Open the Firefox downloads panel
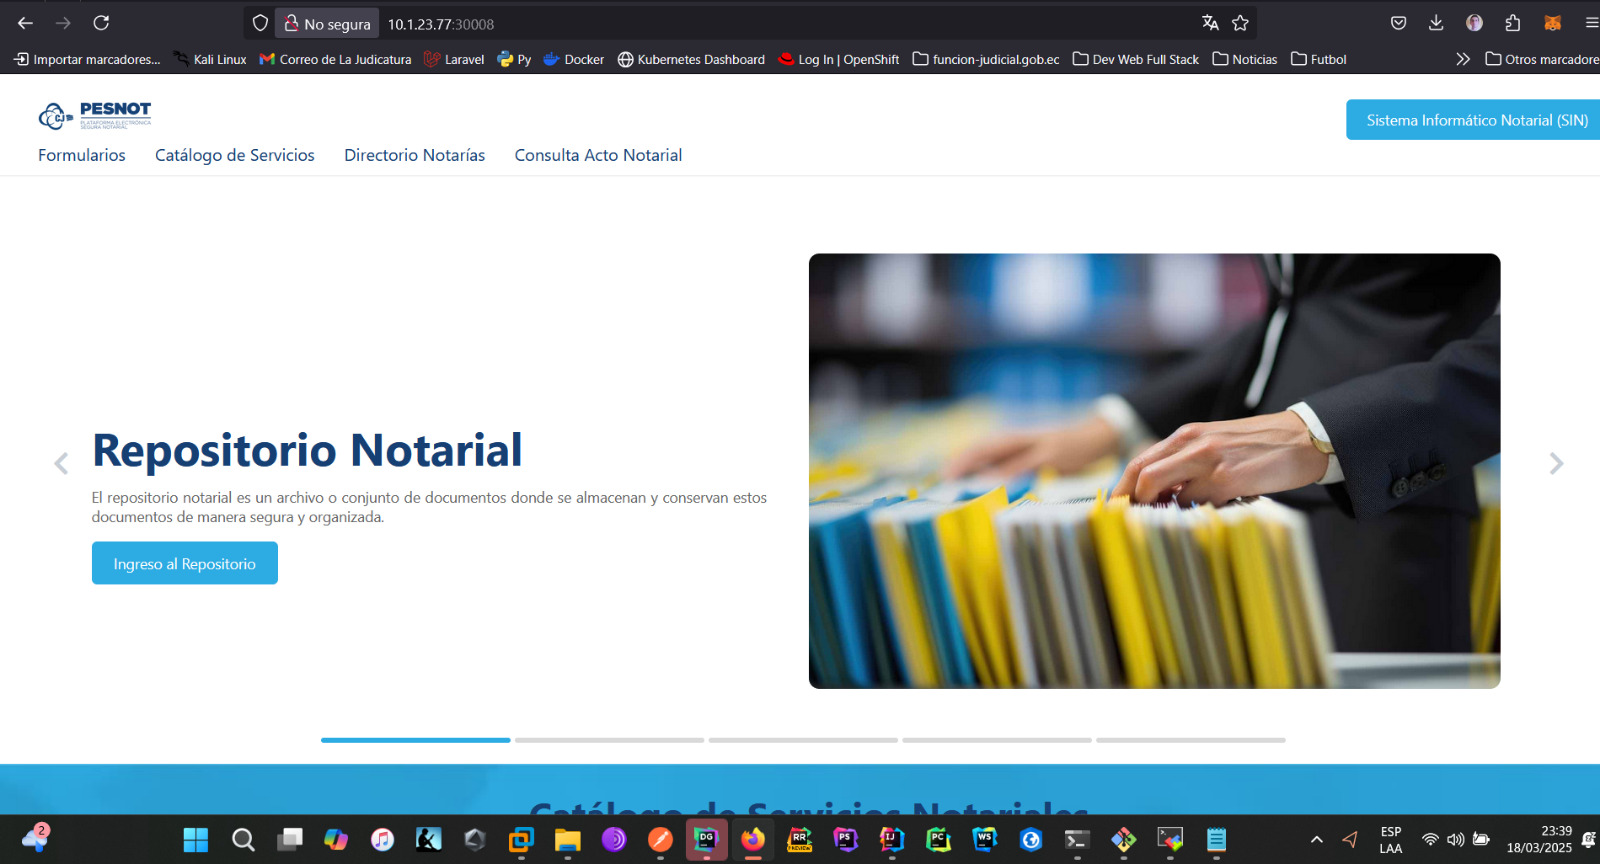1600x864 pixels. coord(1436,23)
